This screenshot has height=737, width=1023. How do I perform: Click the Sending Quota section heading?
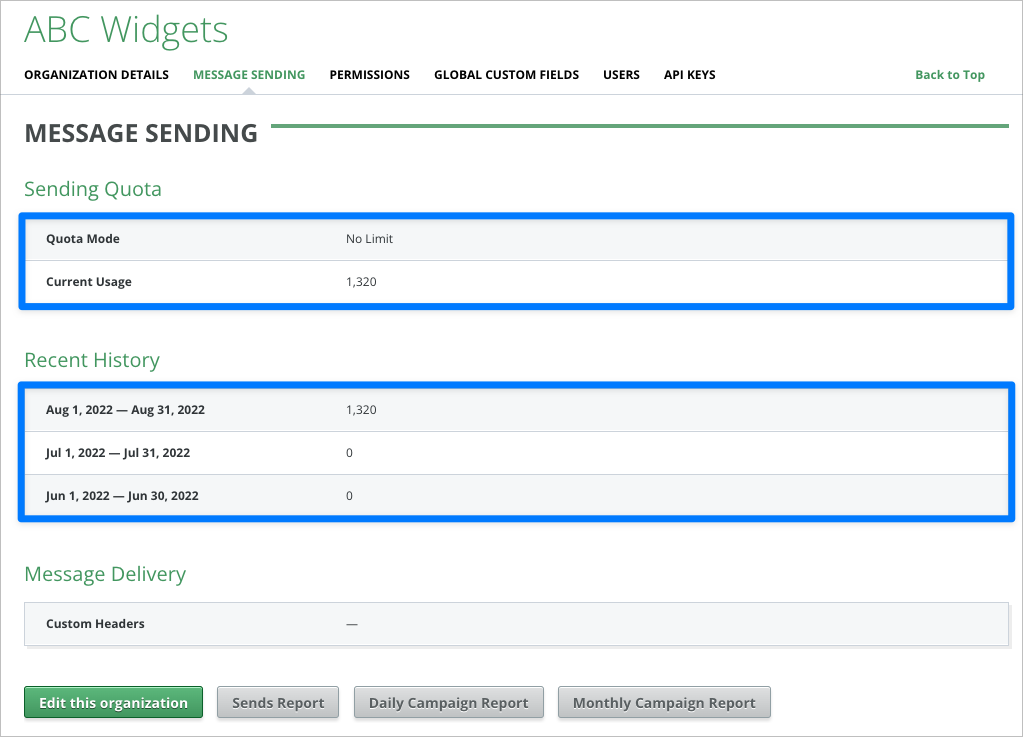(93, 189)
